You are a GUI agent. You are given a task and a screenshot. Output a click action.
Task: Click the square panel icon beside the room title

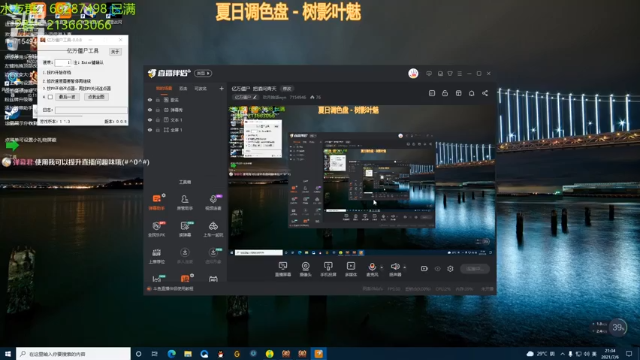pyautogui.click(x=432, y=93)
